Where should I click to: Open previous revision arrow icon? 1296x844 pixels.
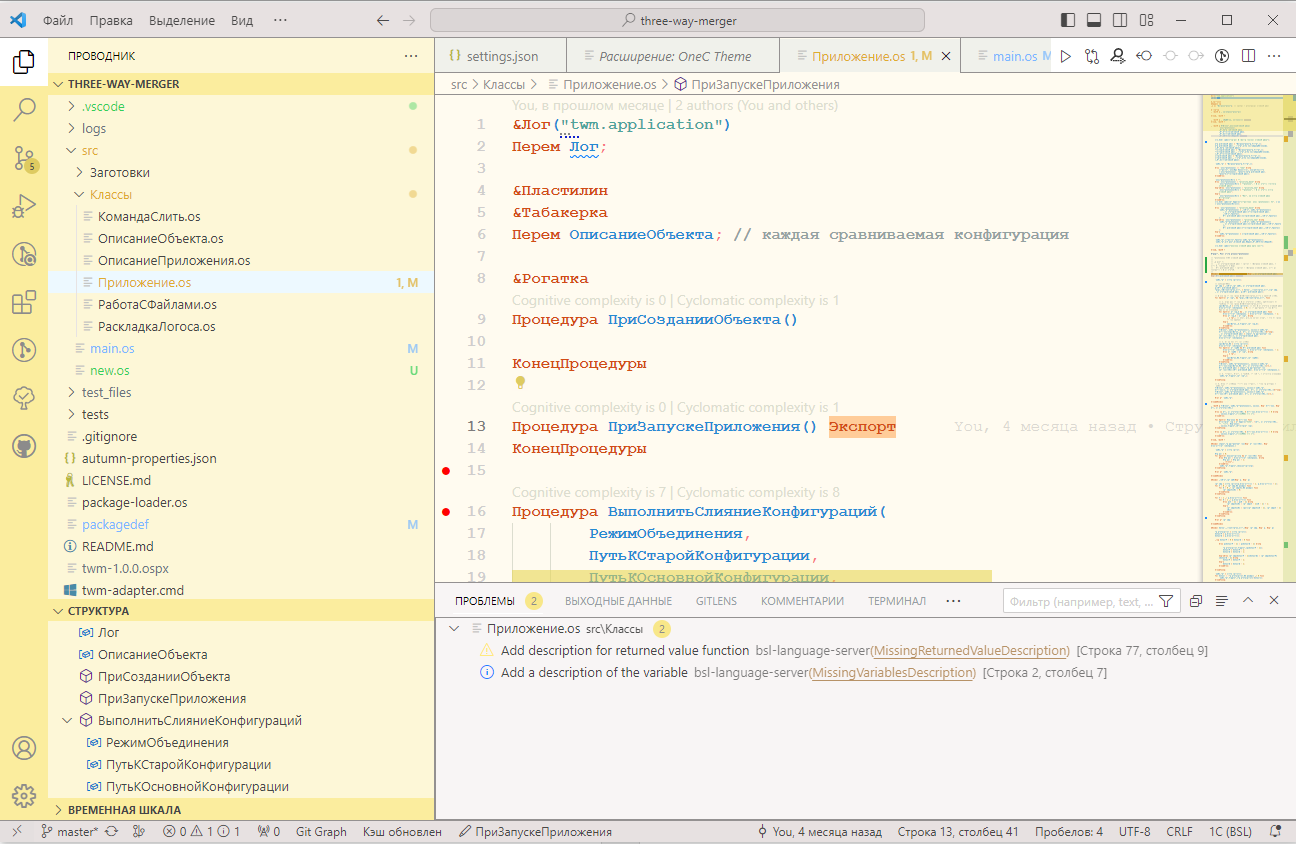[1144, 57]
